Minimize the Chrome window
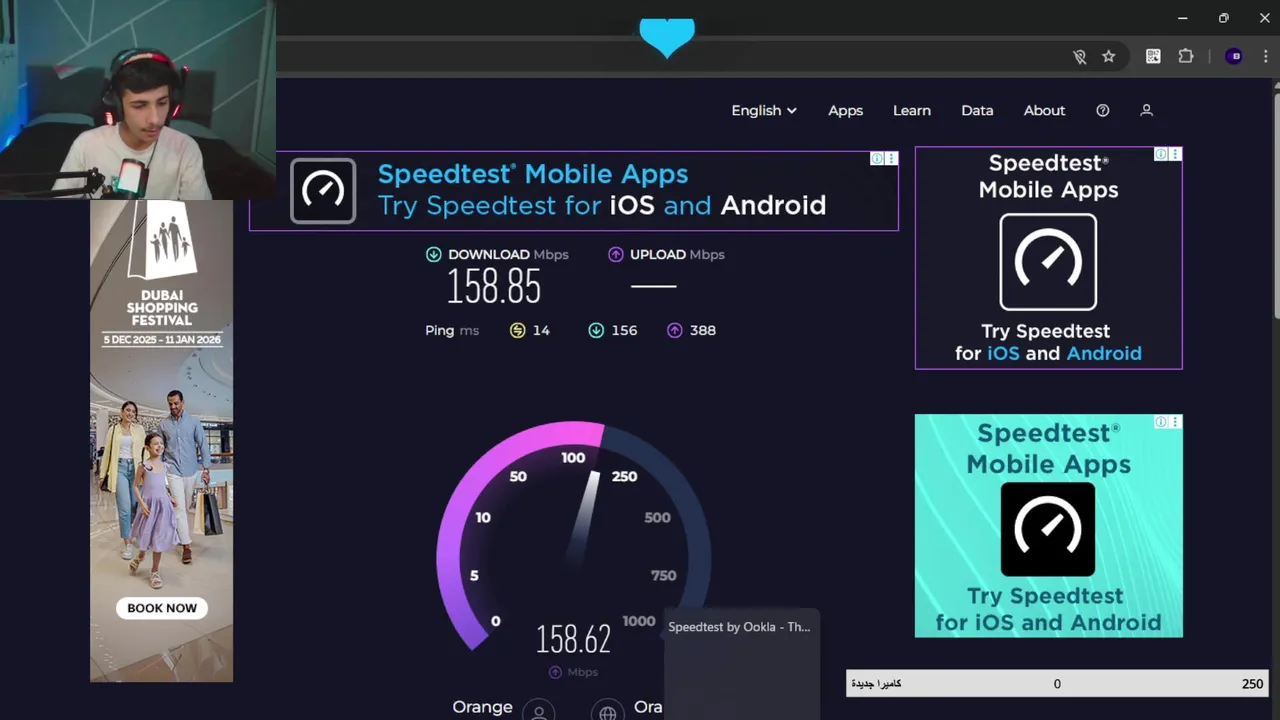This screenshot has height=720, width=1280. tap(1183, 18)
